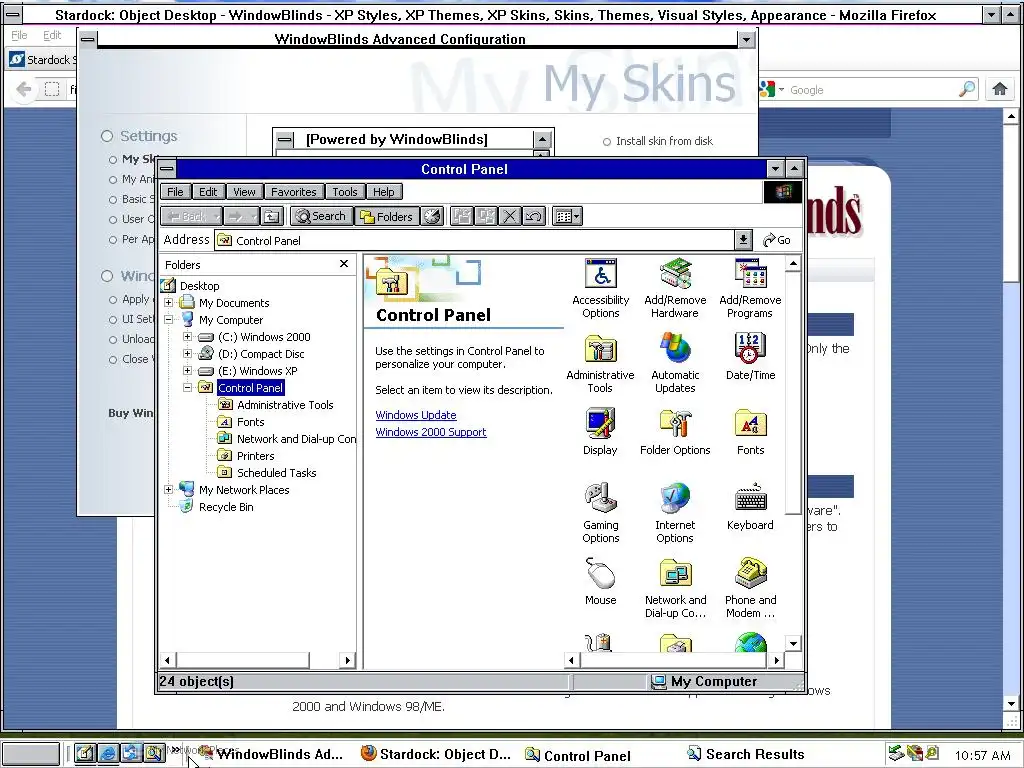Switch to Search Results taskbar button
This screenshot has height=768, width=1024.
(745, 754)
